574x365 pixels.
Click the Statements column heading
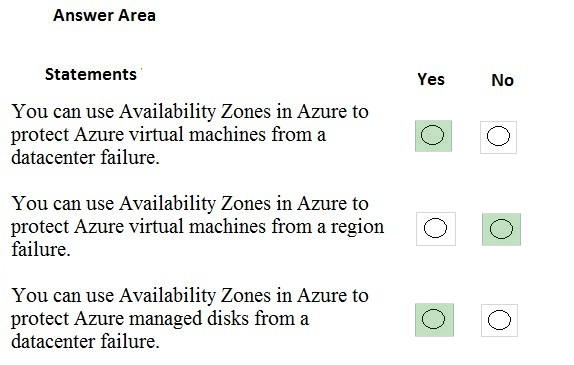pyautogui.click(x=91, y=74)
